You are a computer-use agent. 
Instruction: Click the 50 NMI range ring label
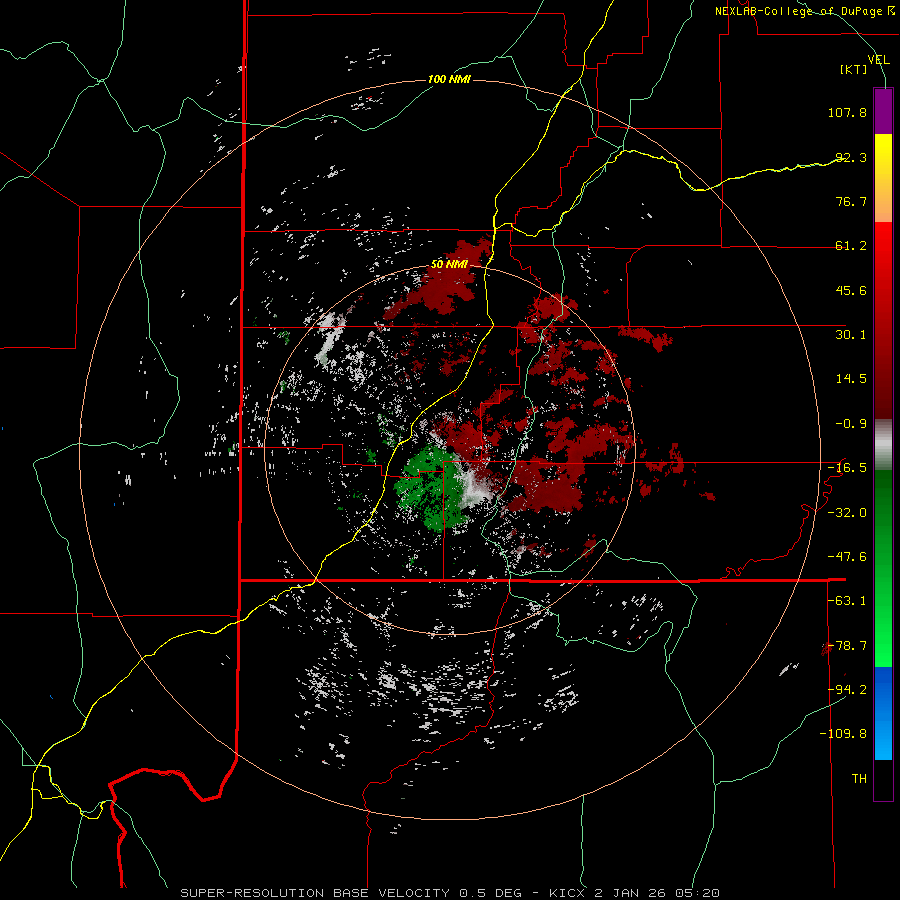point(449,264)
